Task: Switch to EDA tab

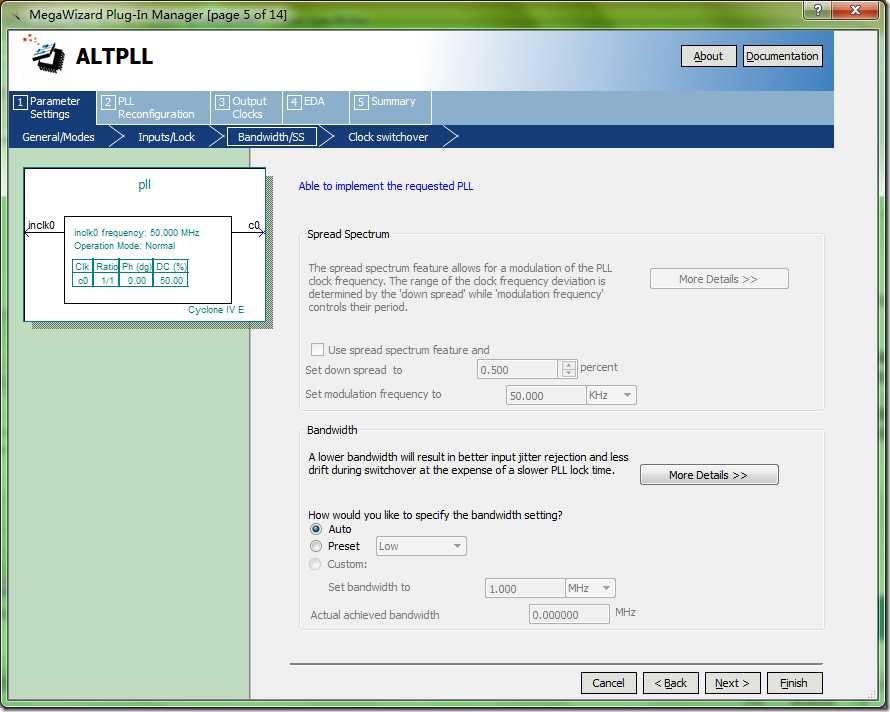Action: [315, 108]
